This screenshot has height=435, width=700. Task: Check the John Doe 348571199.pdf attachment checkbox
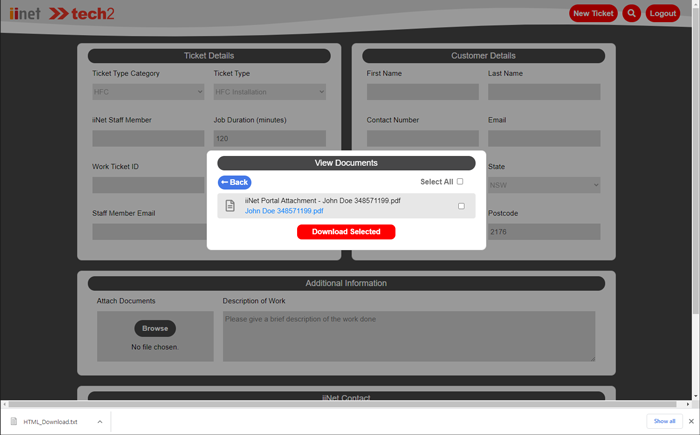pyautogui.click(x=461, y=206)
